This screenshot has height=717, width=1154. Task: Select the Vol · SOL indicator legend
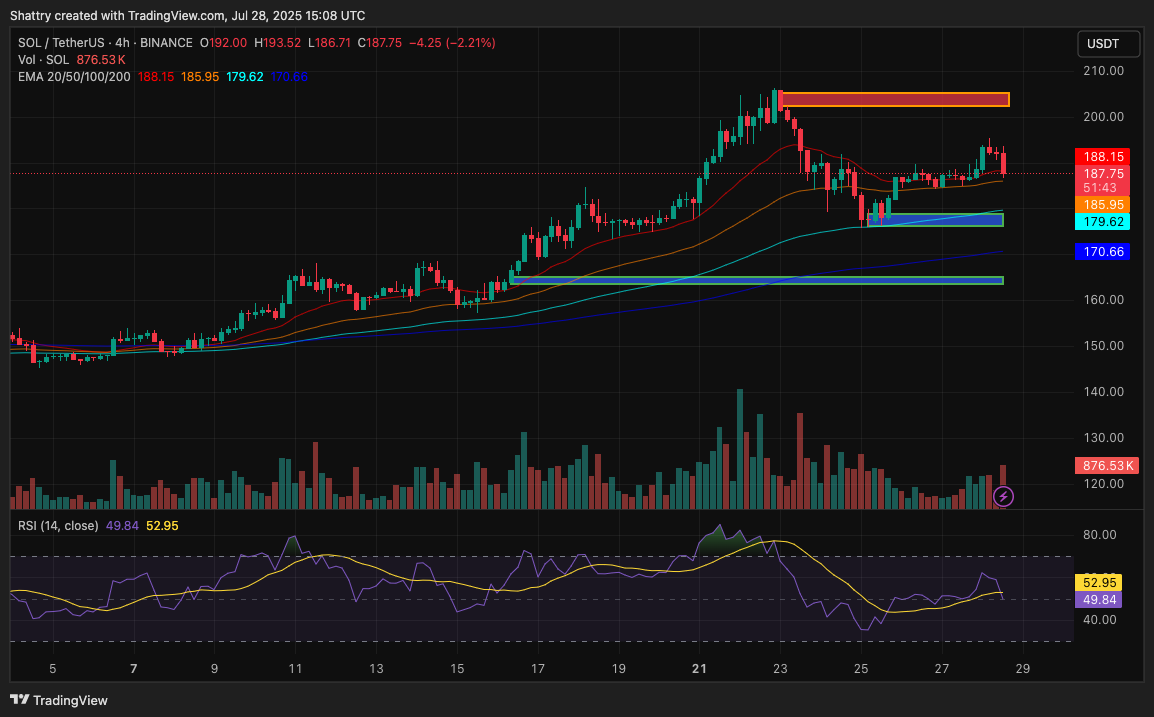(44, 60)
